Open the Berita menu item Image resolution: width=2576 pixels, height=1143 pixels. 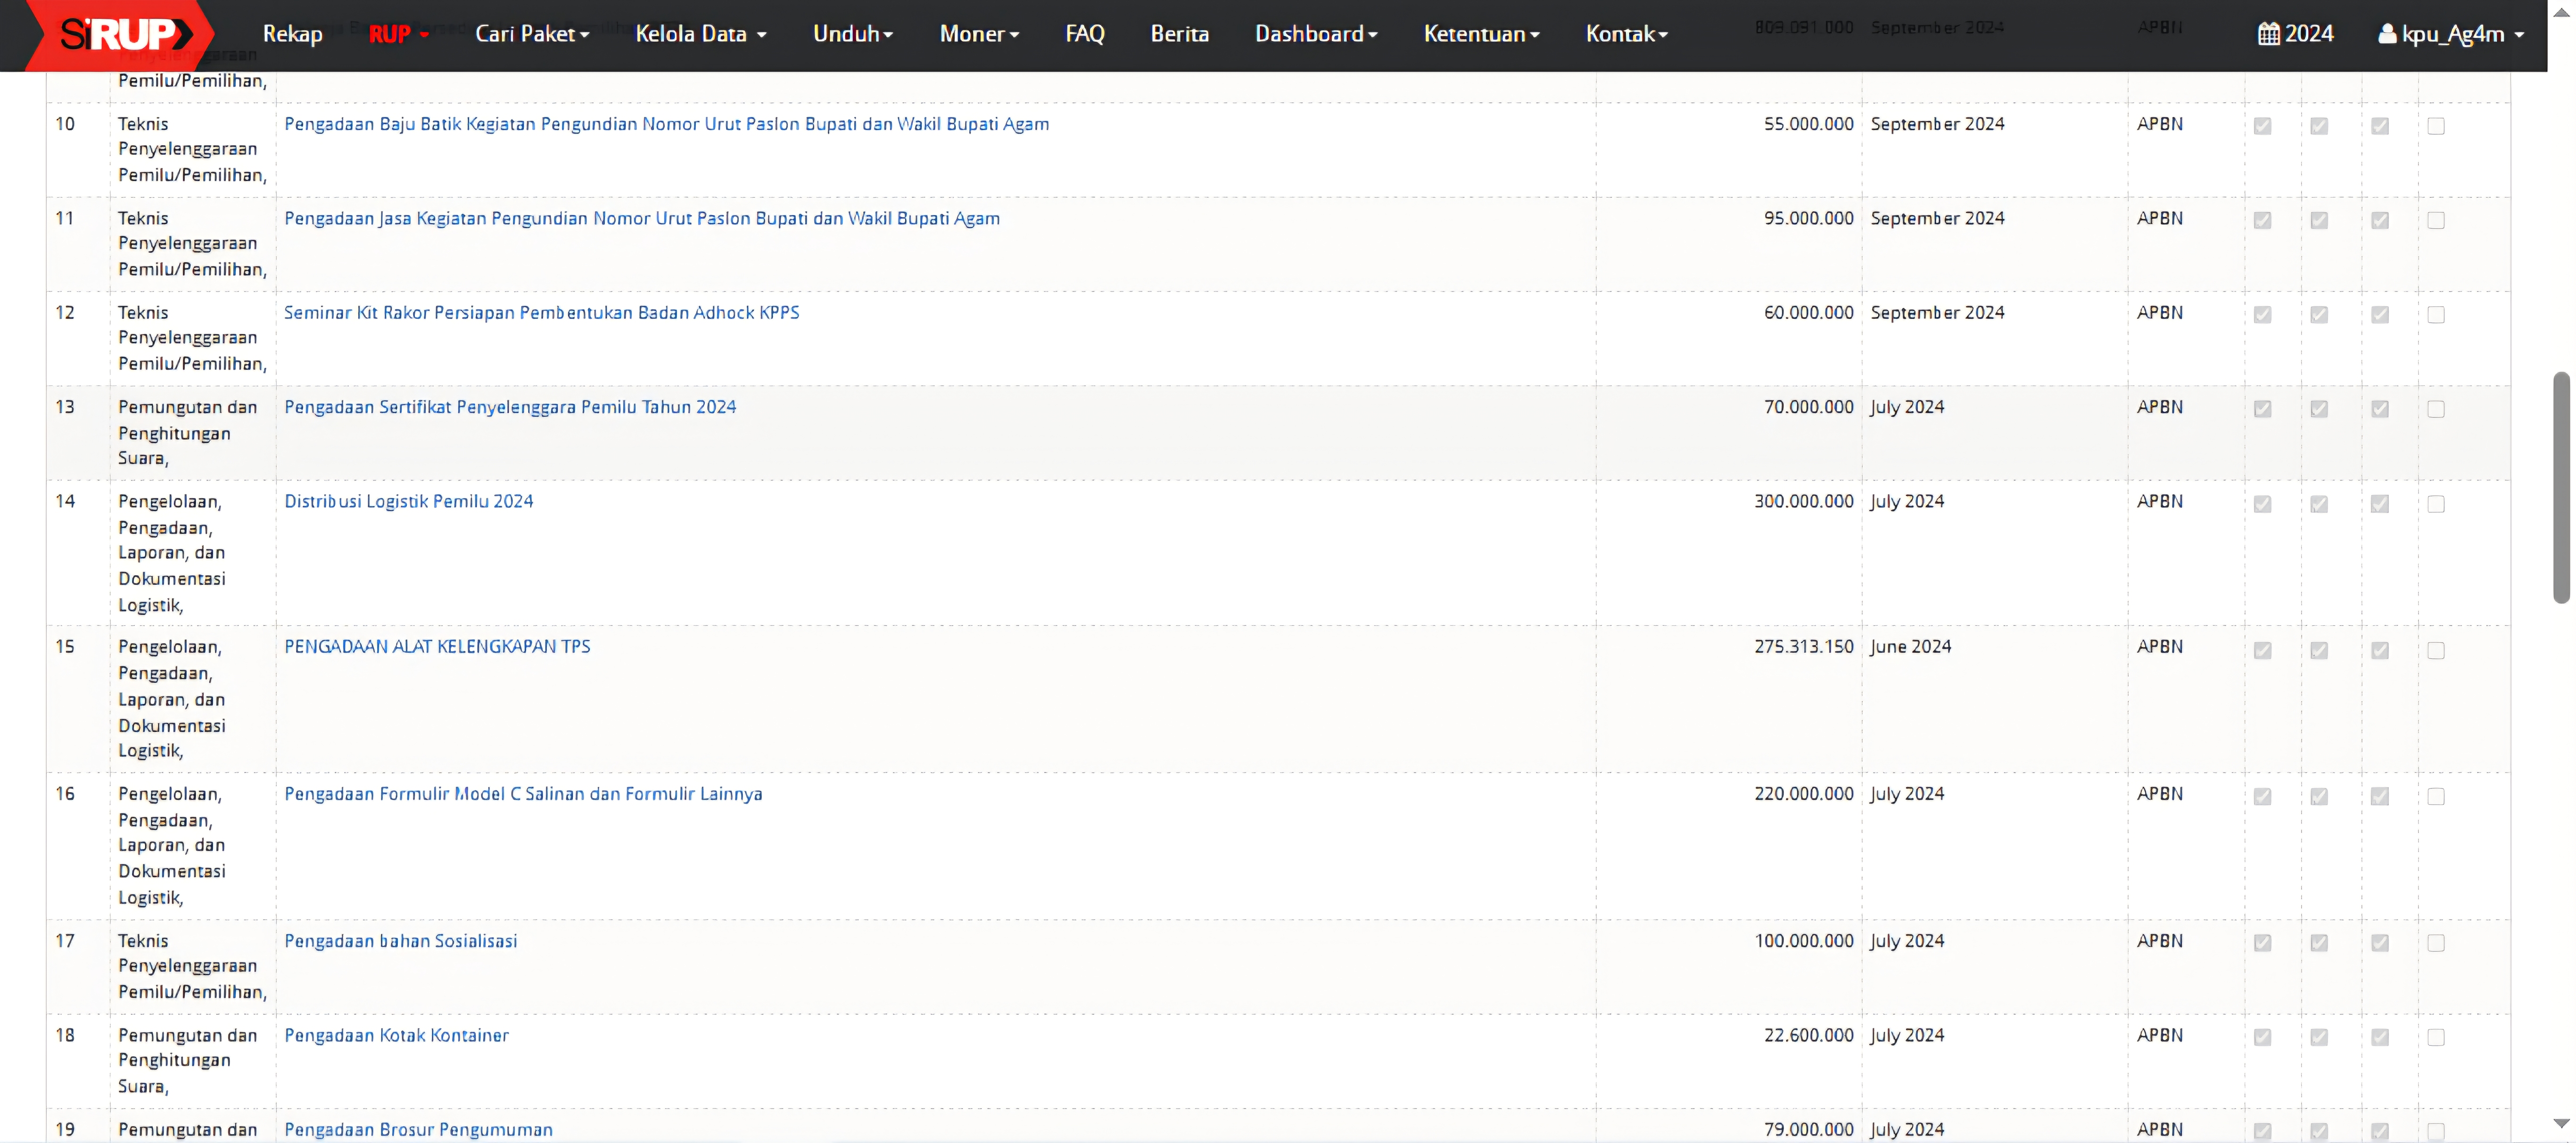(1179, 34)
